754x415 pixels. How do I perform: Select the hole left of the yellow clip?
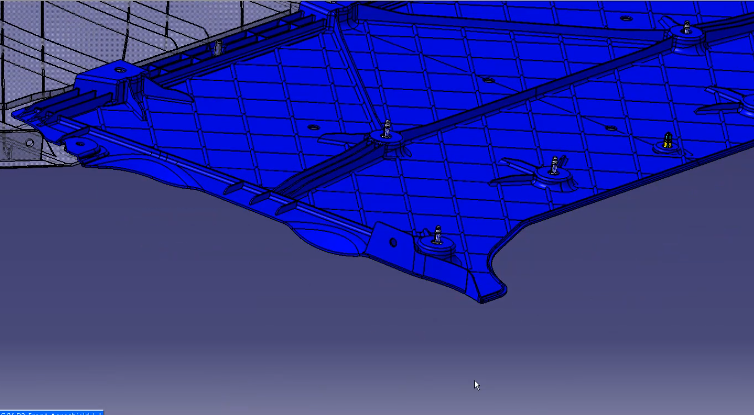click(612, 128)
